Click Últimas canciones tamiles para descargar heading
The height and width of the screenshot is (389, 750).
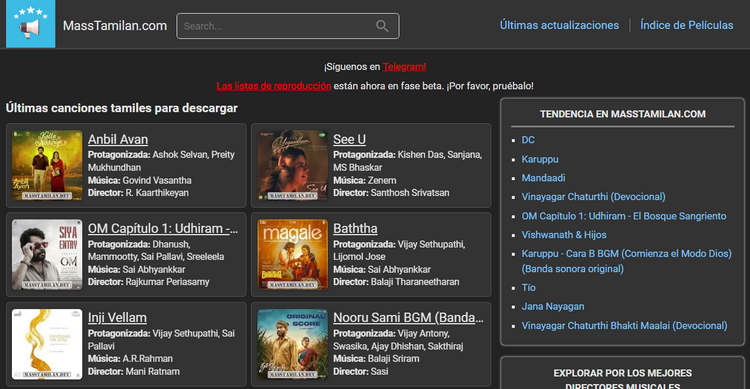(x=121, y=108)
